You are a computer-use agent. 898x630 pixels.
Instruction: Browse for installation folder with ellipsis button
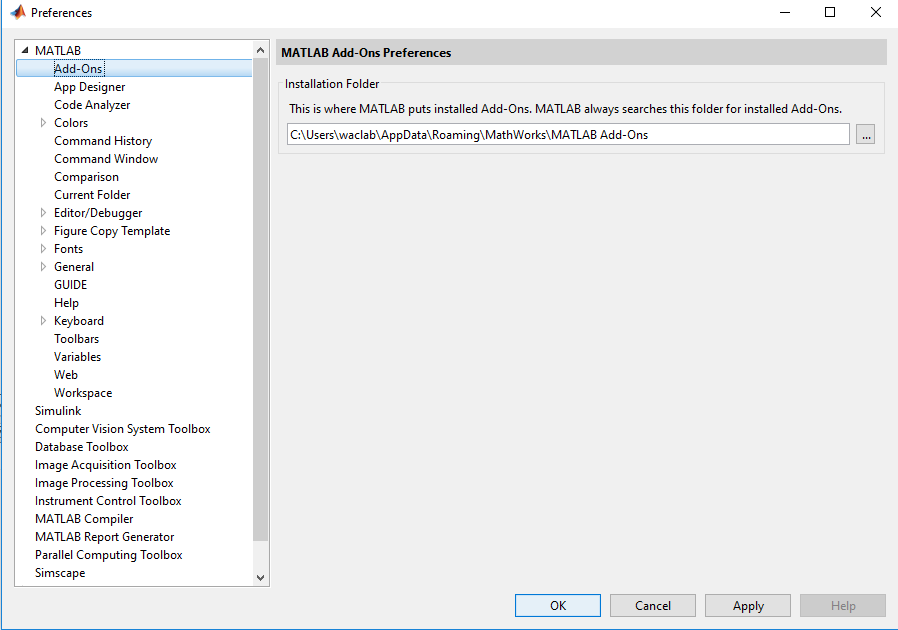point(865,135)
